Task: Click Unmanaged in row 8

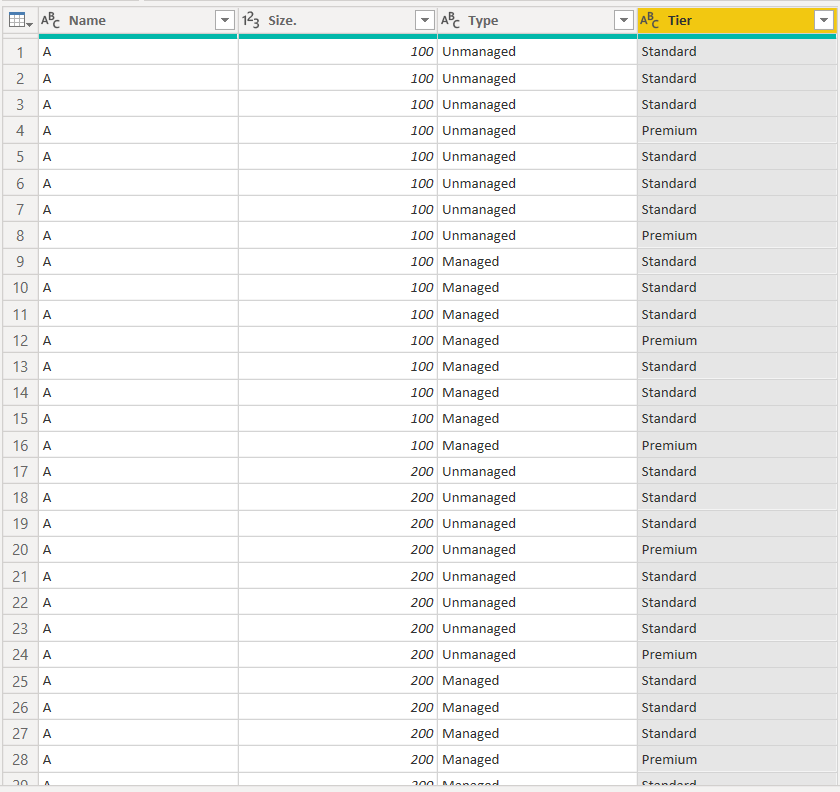Action: point(479,236)
